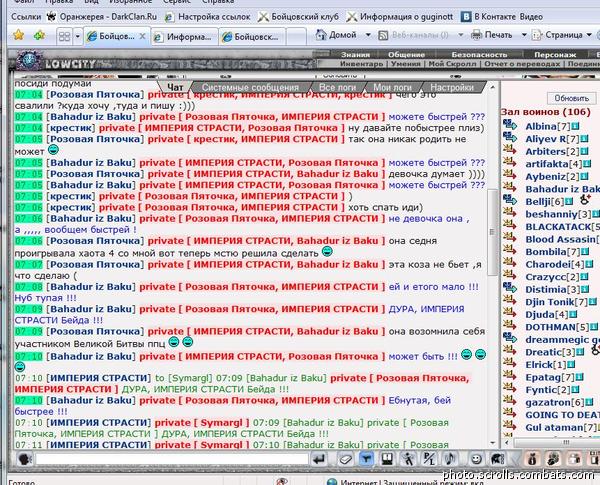Expand the web feeds dropdown arrow
600x485 pixels.
point(461,35)
